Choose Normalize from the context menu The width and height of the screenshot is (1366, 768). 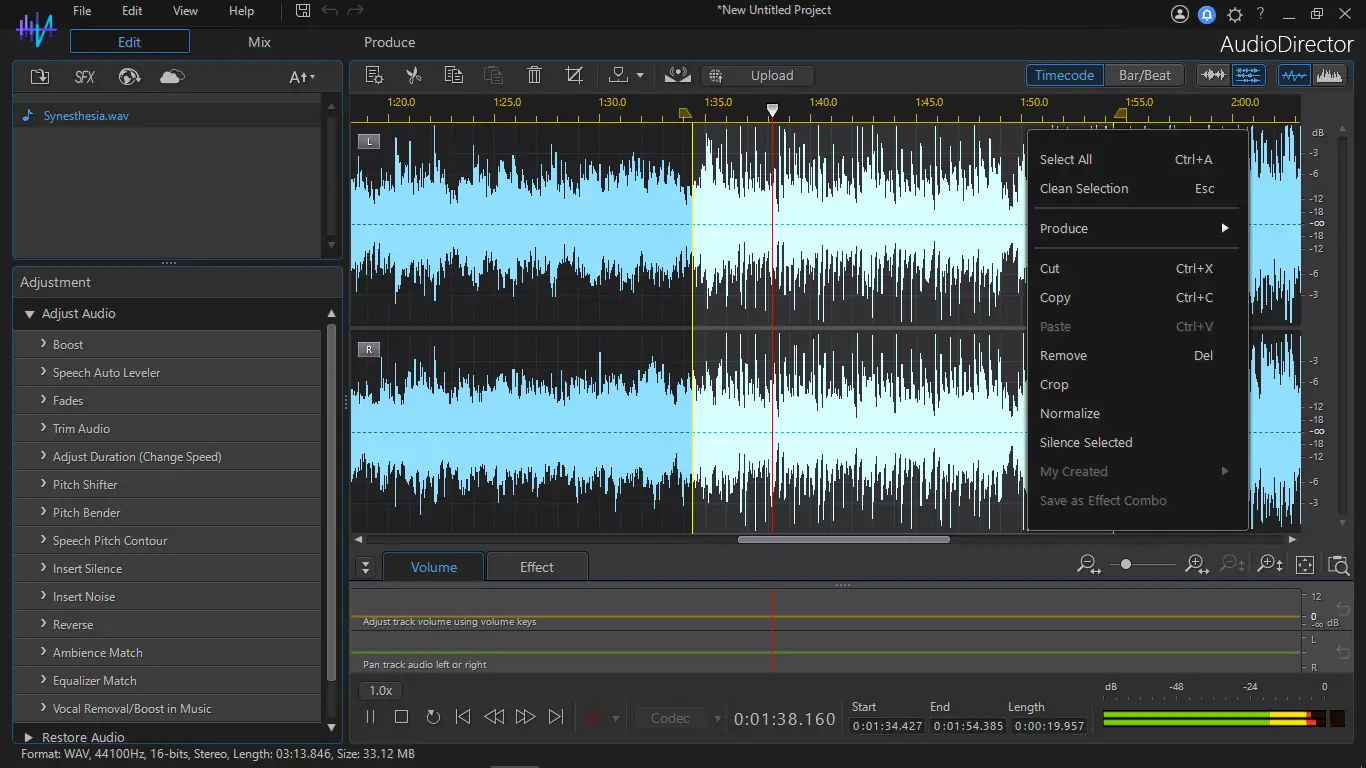(x=1069, y=414)
